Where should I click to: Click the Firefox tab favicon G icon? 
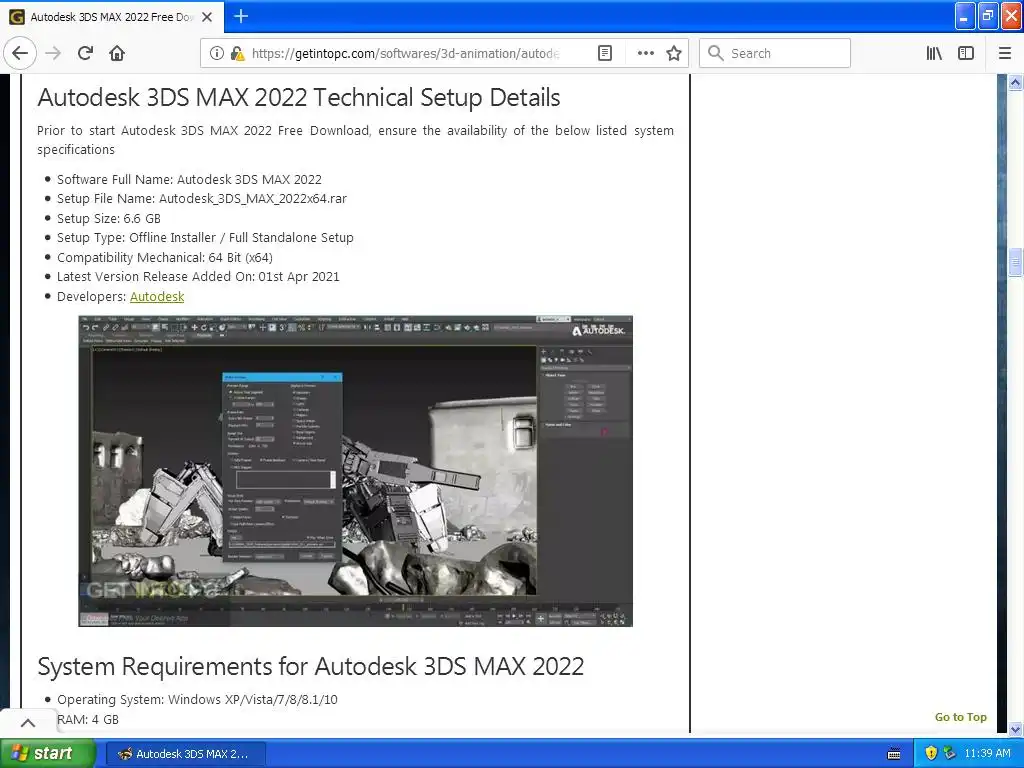coord(16,17)
